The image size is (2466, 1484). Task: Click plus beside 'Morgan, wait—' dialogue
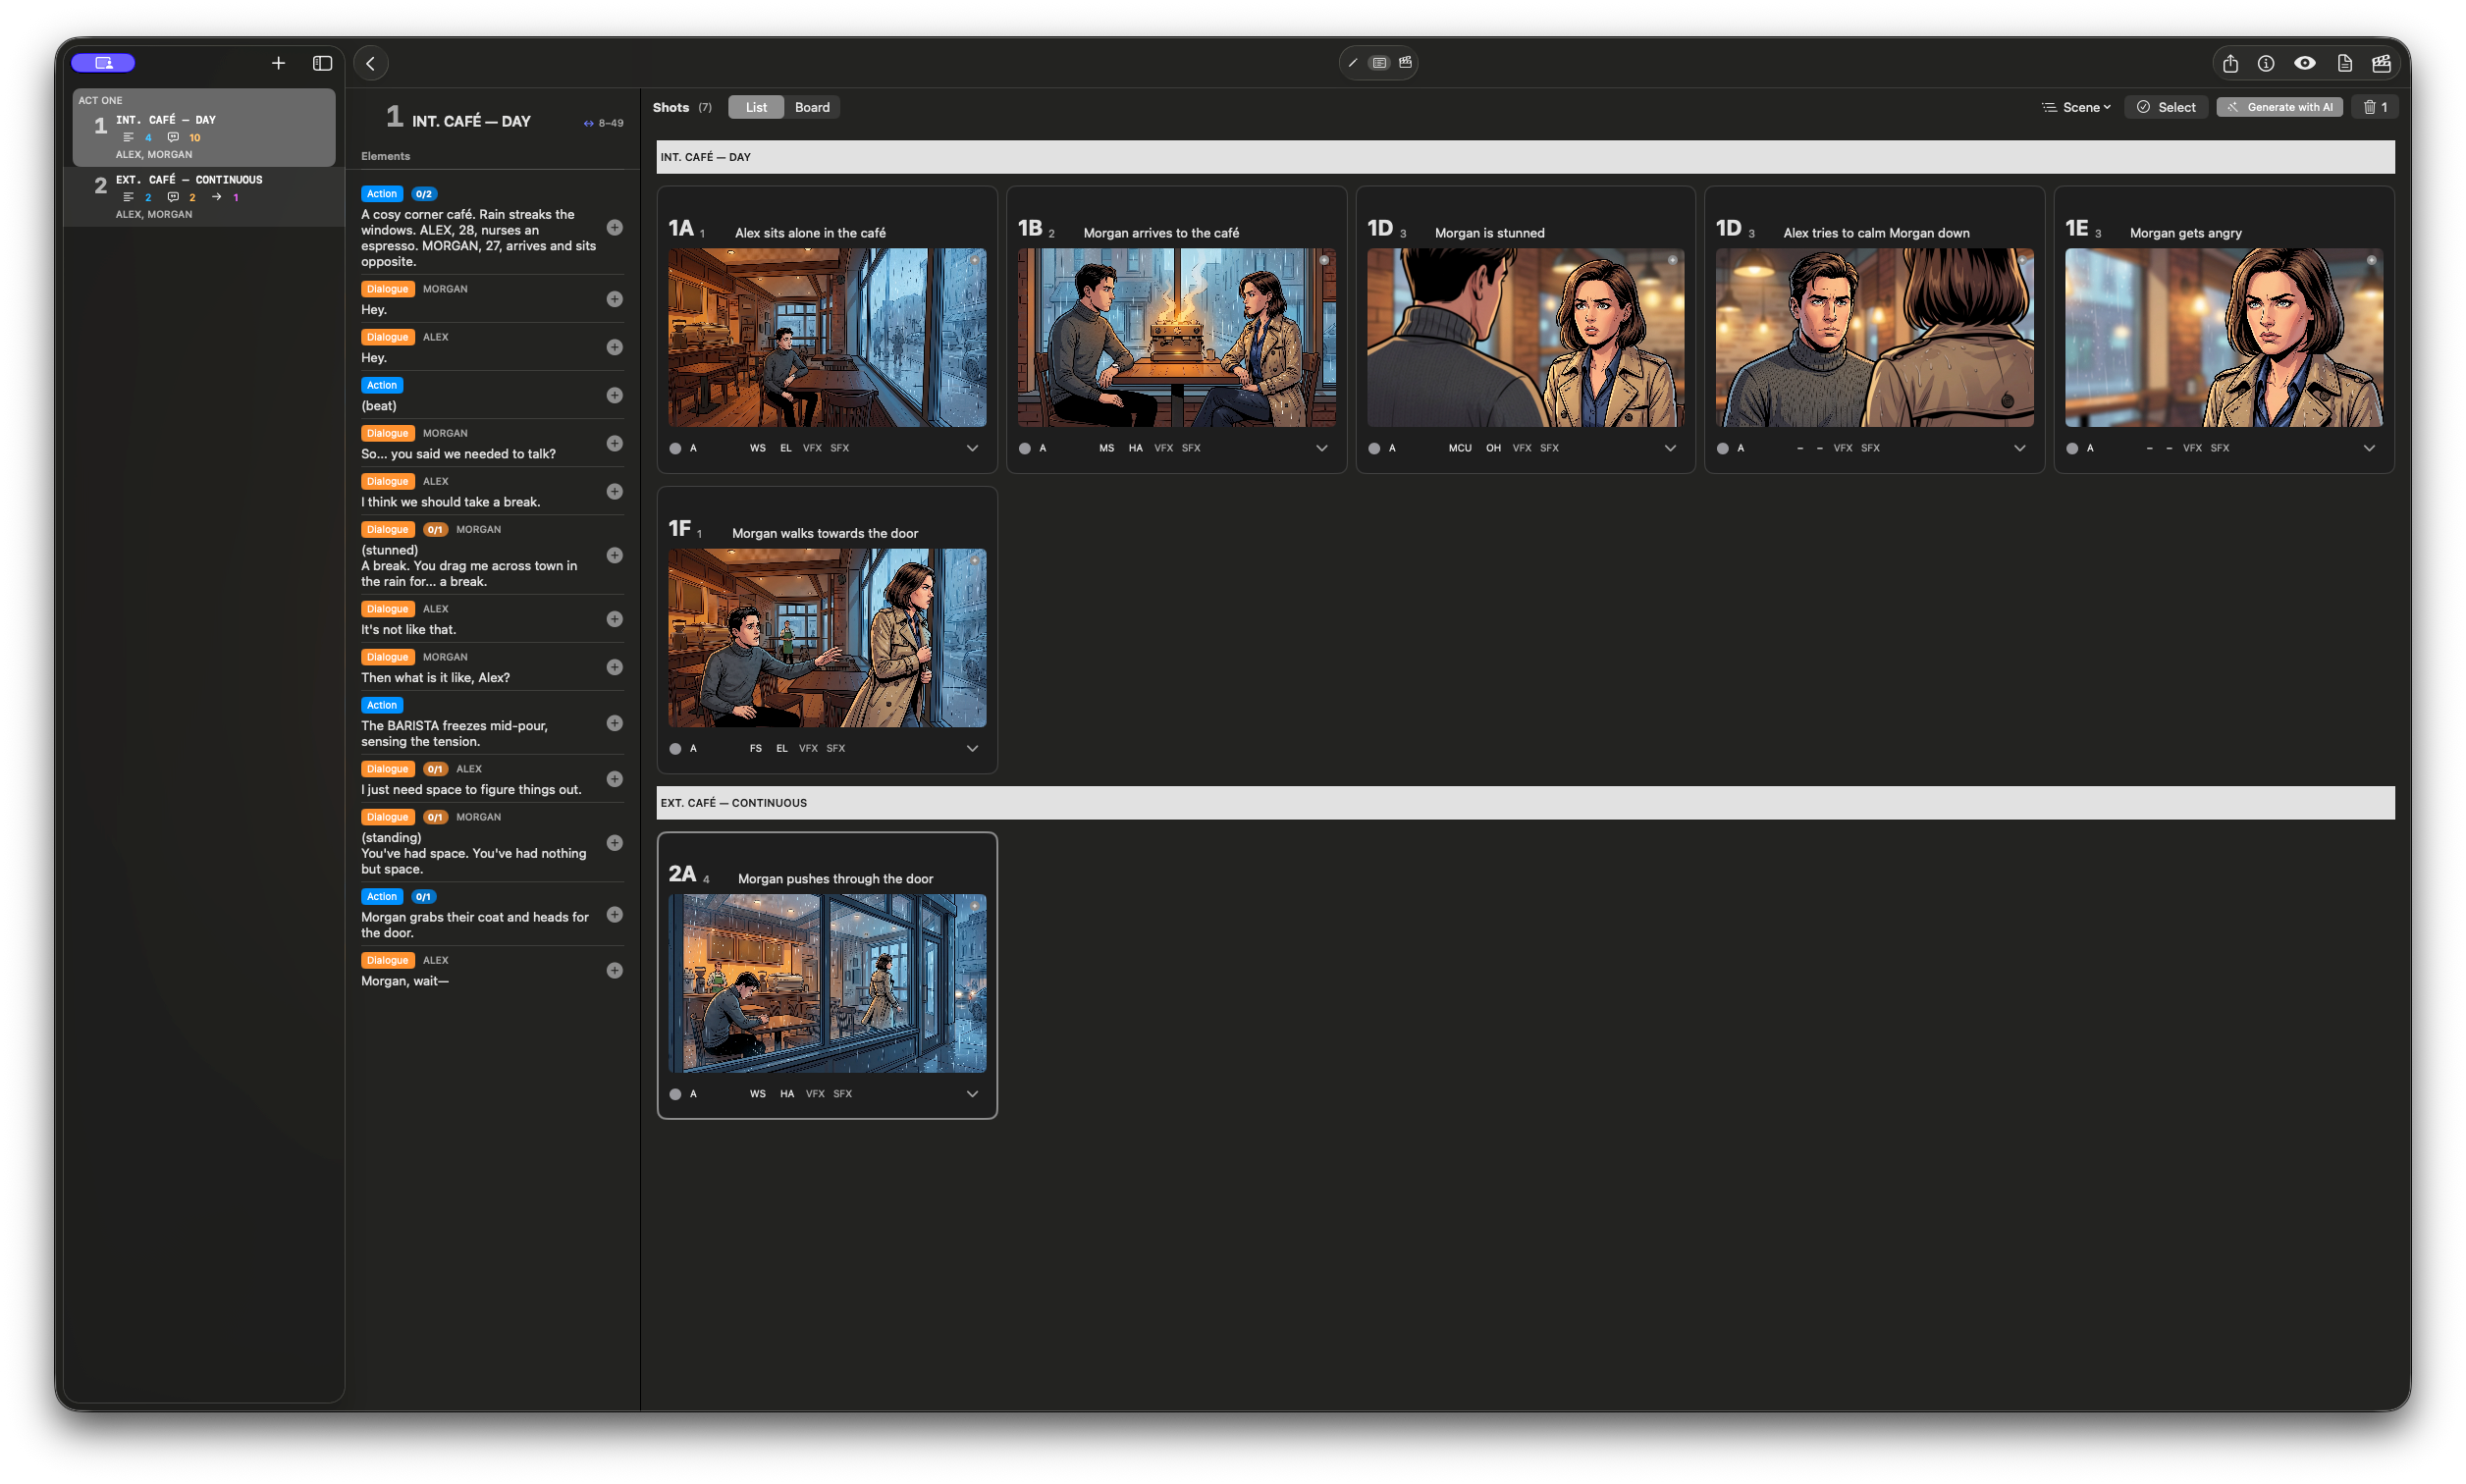click(x=615, y=971)
